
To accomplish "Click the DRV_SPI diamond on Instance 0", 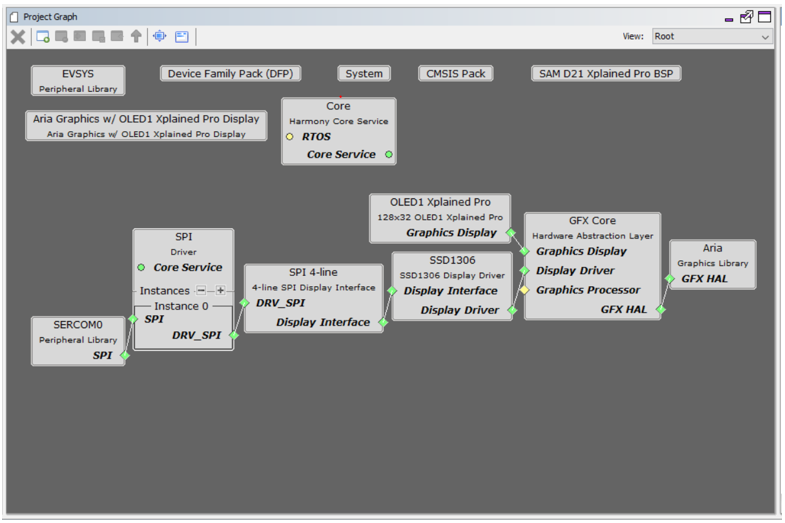I will pyautogui.click(x=234, y=335).
